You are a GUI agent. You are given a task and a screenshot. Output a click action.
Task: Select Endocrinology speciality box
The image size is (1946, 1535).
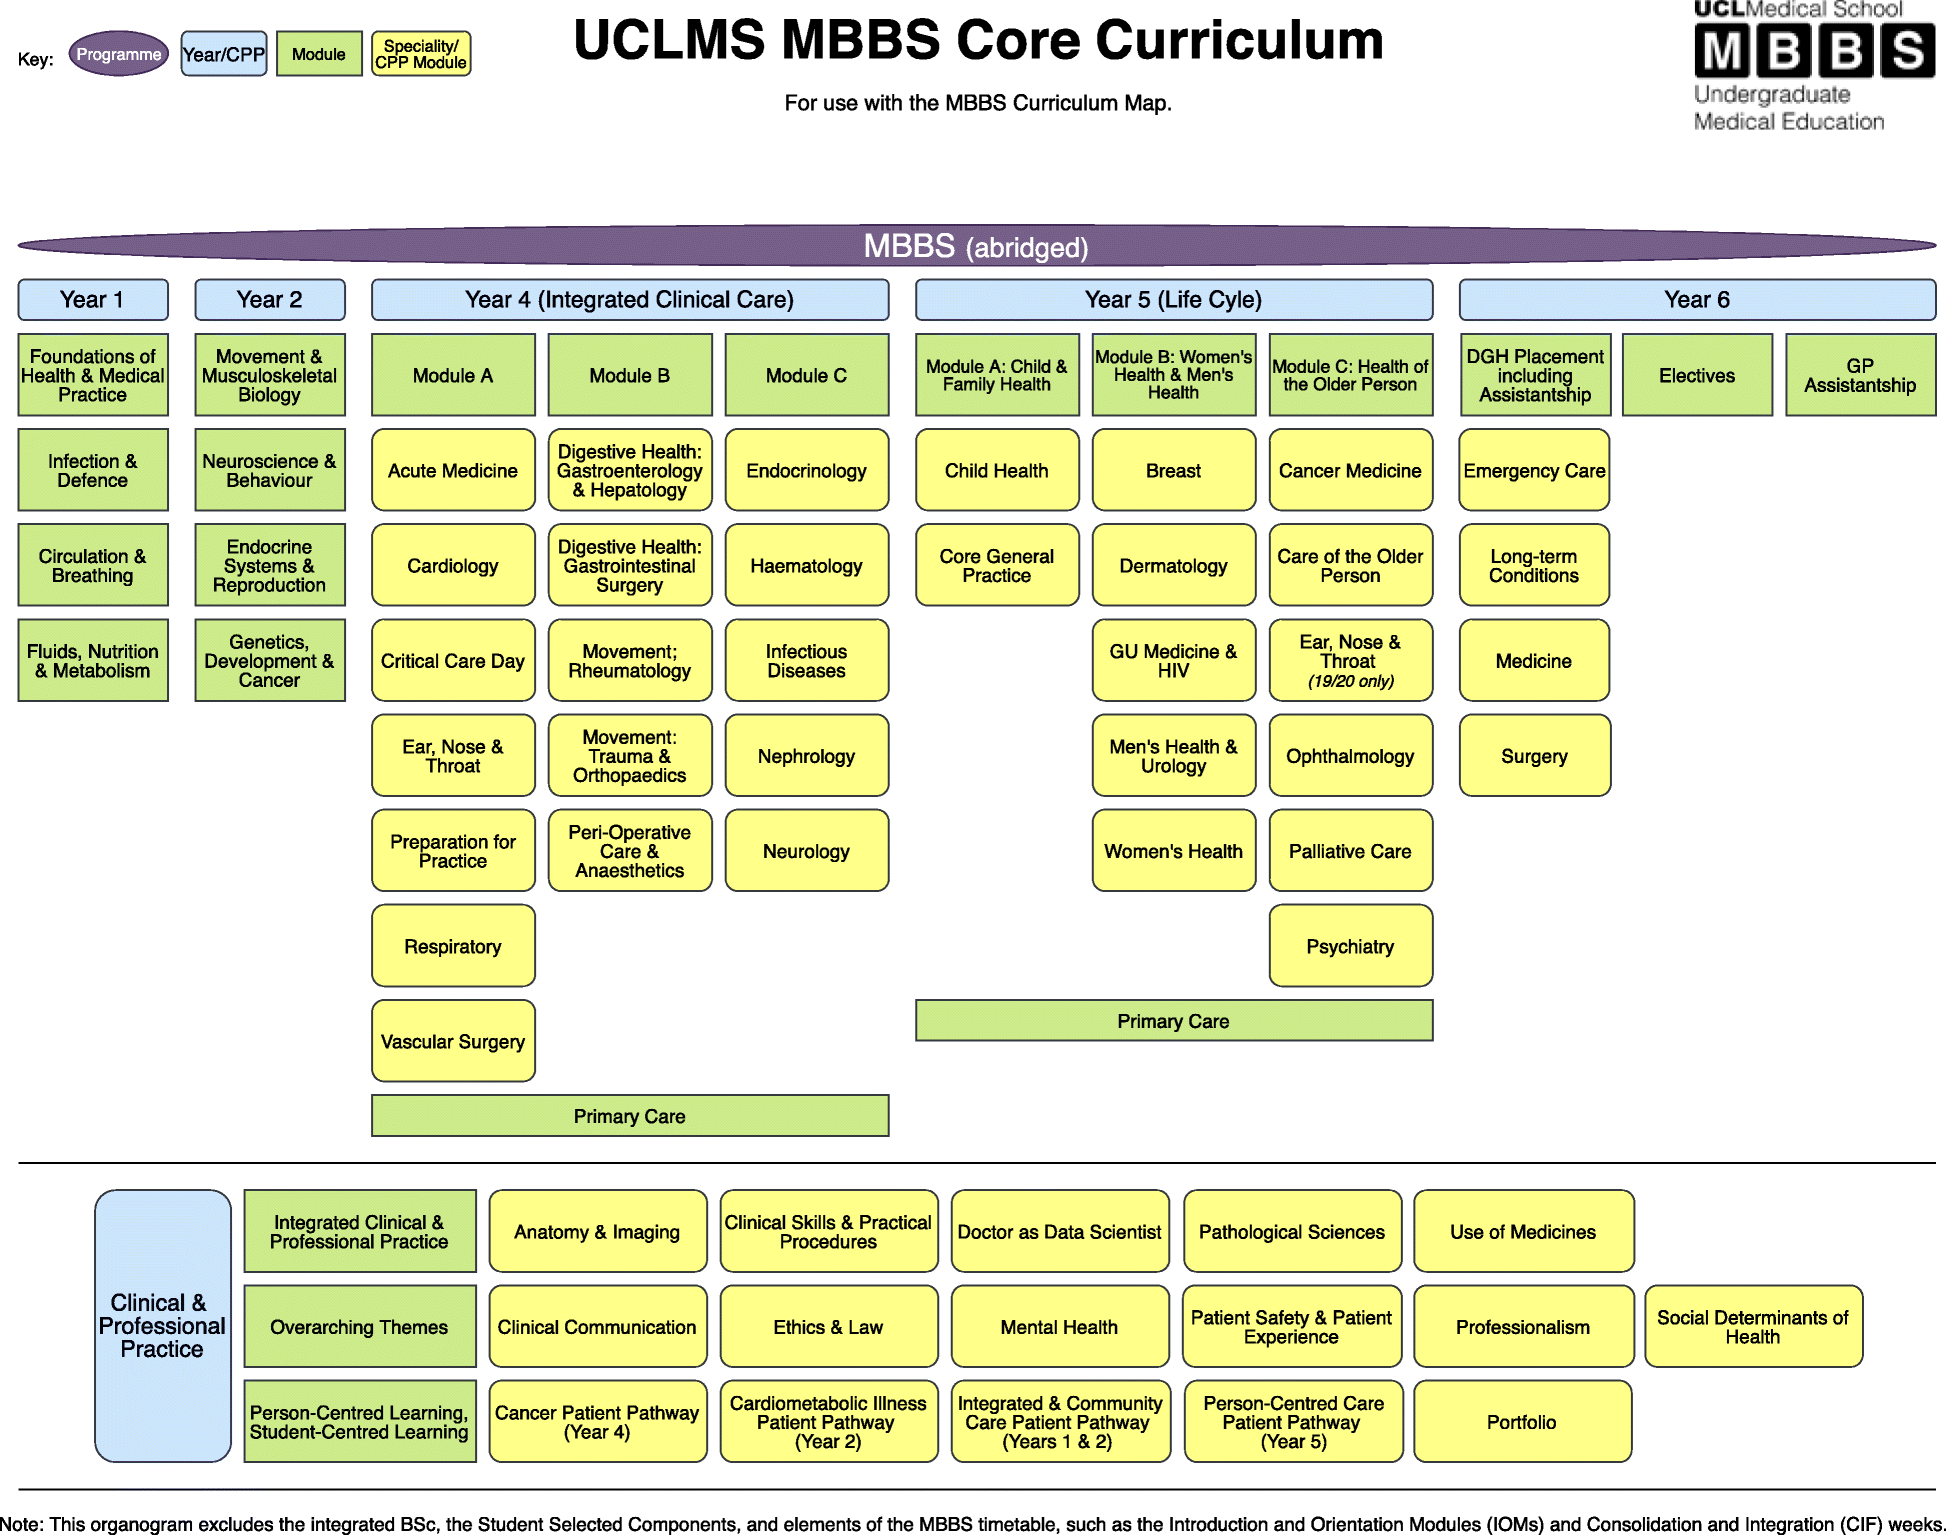pos(807,470)
